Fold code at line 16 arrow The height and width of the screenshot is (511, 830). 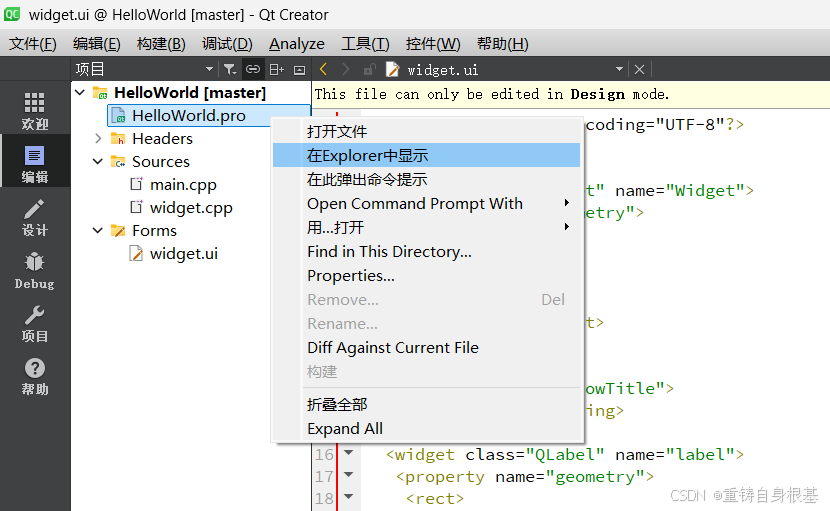[348, 453]
